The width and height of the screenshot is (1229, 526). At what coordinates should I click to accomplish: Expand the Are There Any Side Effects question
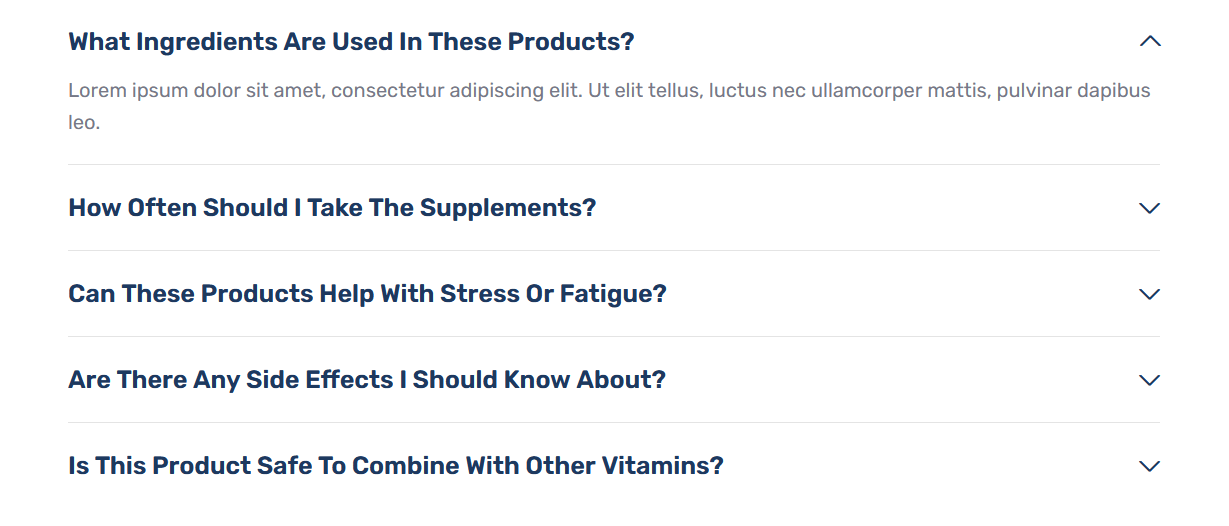coord(614,380)
